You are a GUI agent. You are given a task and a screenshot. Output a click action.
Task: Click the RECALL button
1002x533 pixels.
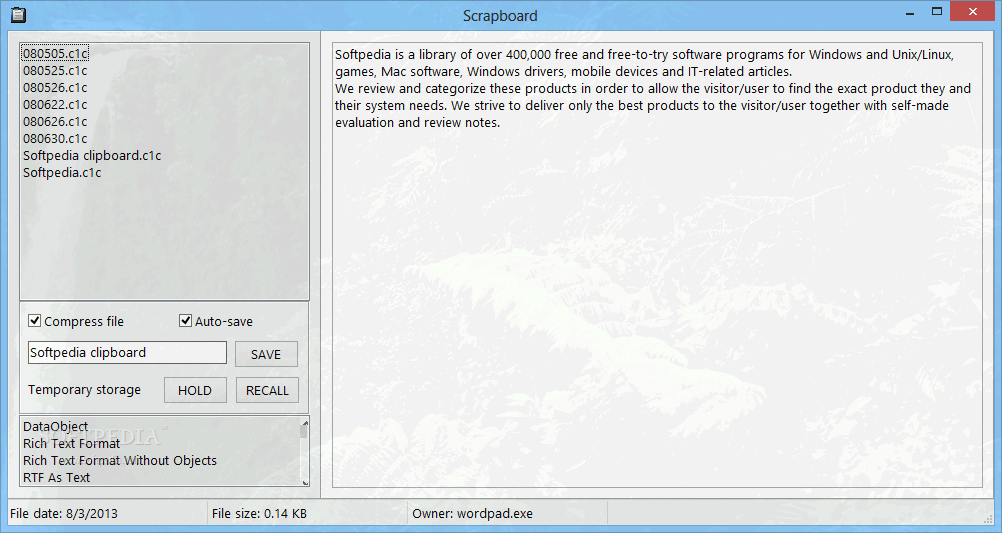267,390
